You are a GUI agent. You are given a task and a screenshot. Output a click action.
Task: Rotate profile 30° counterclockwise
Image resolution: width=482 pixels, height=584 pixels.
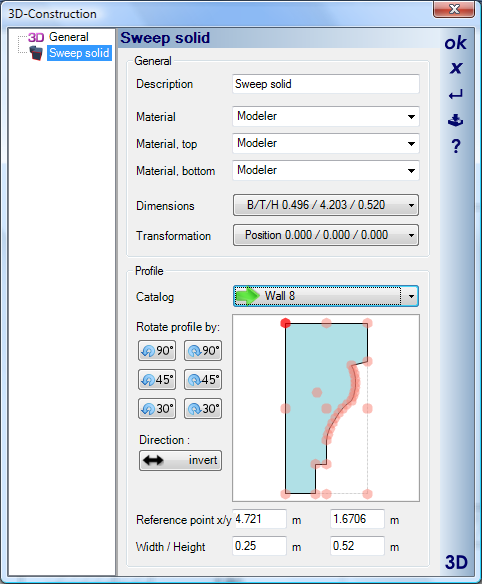(x=157, y=409)
